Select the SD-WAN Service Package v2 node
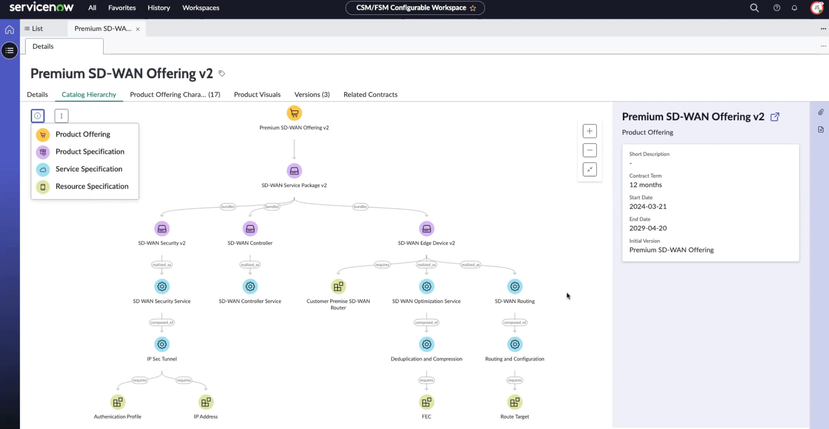The width and height of the screenshot is (829, 429). 294,171
